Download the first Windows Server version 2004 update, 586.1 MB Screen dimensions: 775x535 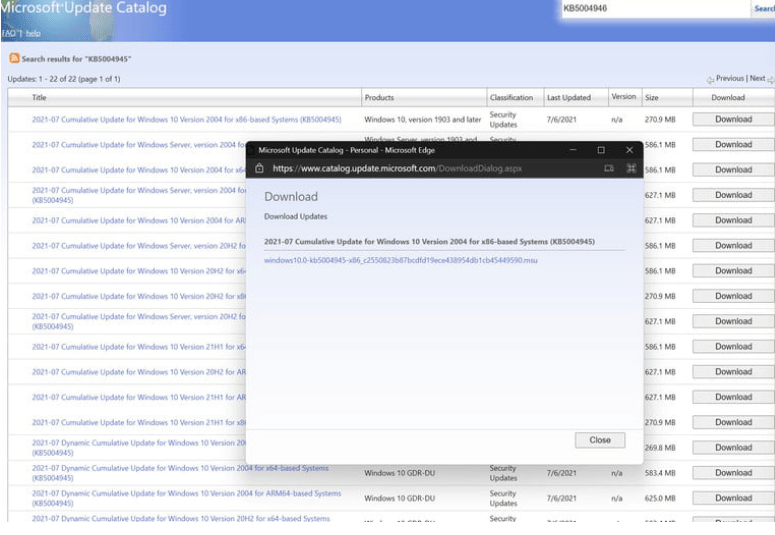pyautogui.click(x=733, y=144)
